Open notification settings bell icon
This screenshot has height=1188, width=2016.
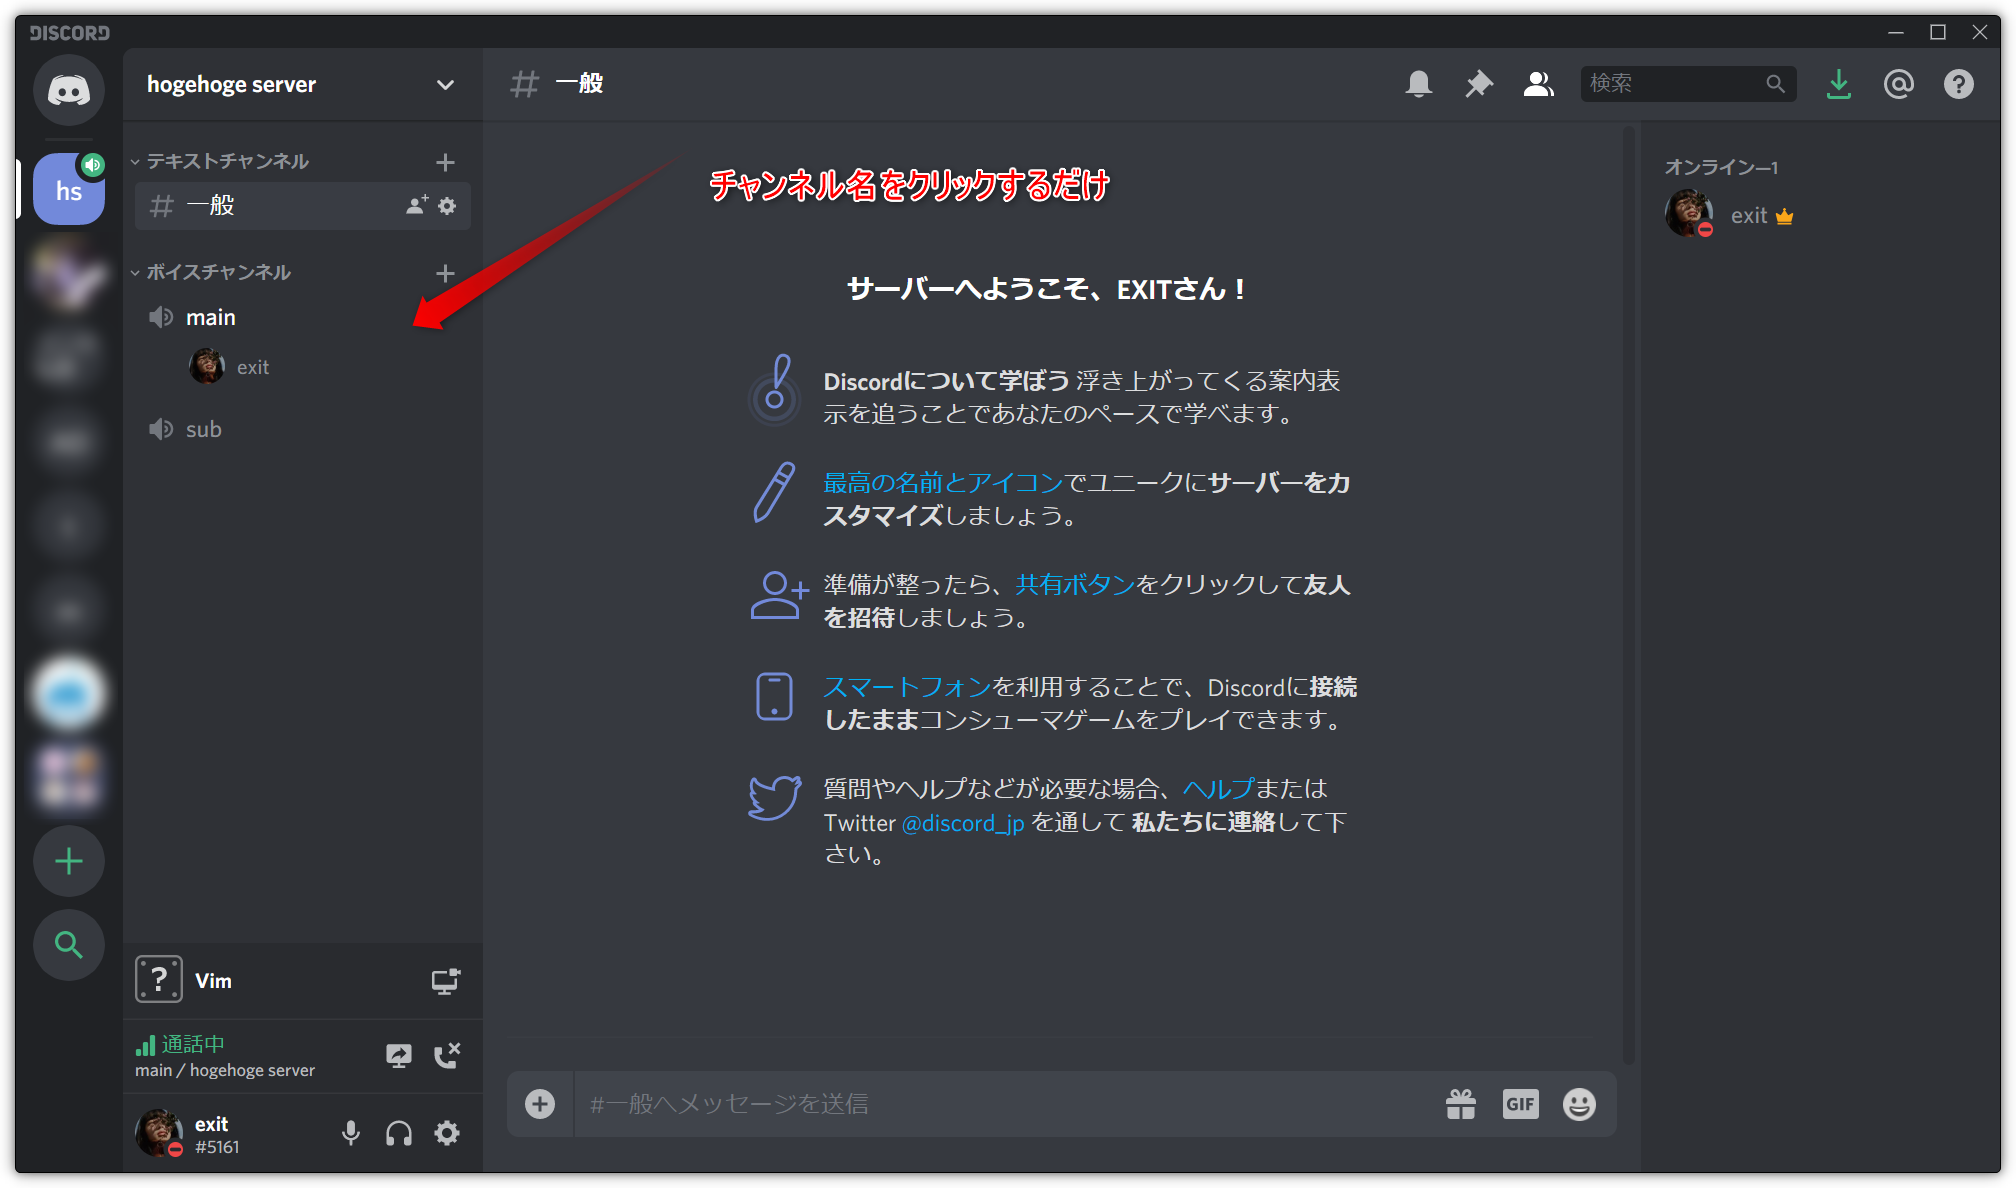(1418, 84)
